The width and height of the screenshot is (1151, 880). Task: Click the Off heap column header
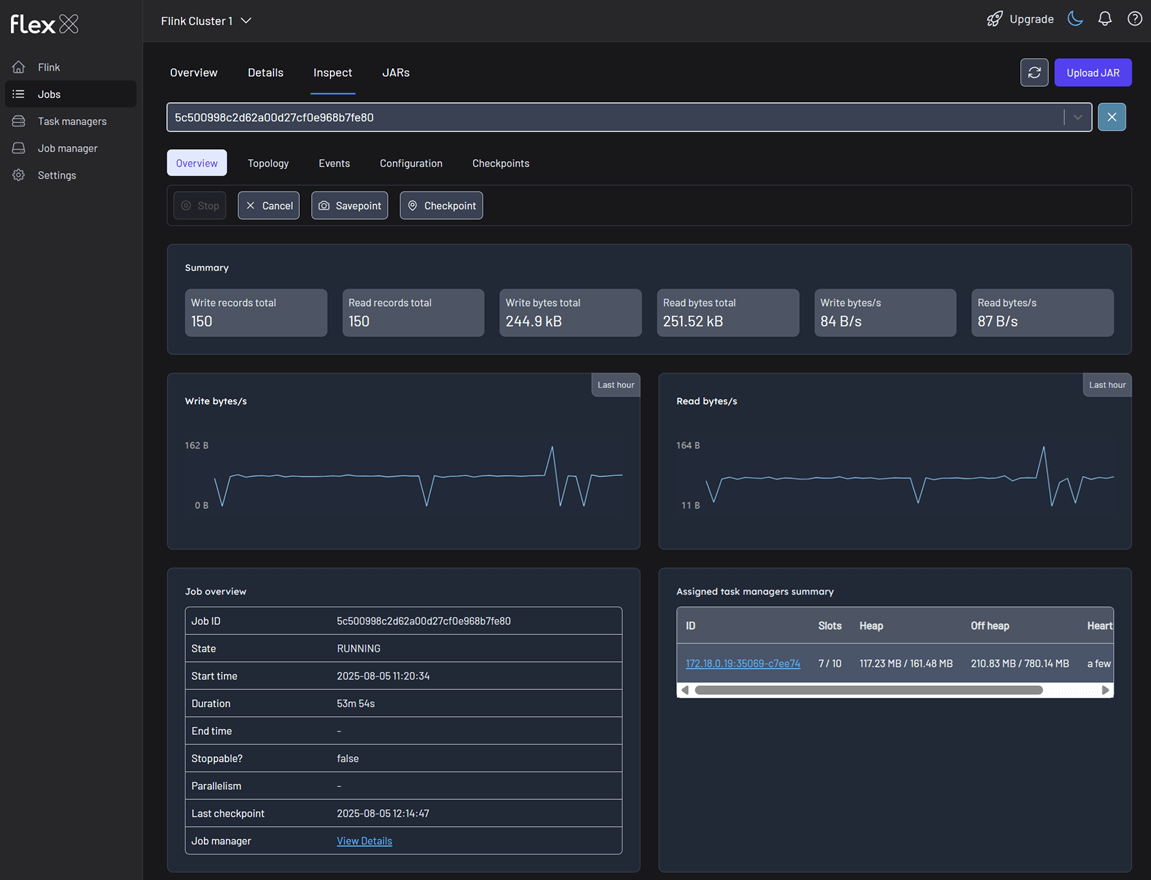[x=990, y=626]
